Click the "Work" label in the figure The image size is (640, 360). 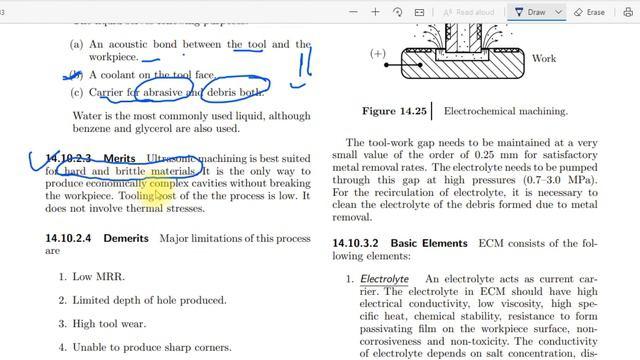(544, 58)
